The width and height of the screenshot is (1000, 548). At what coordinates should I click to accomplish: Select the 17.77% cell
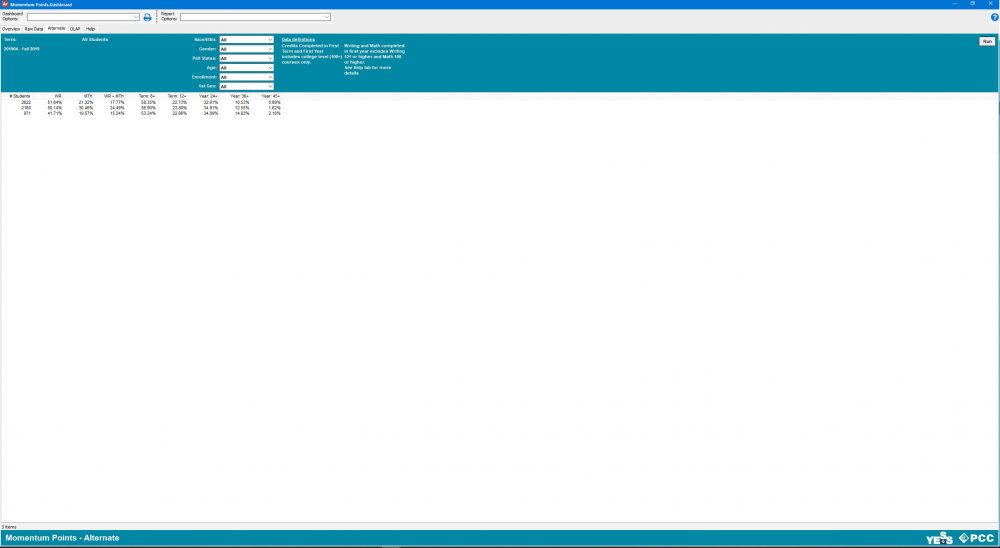click(117, 102)
